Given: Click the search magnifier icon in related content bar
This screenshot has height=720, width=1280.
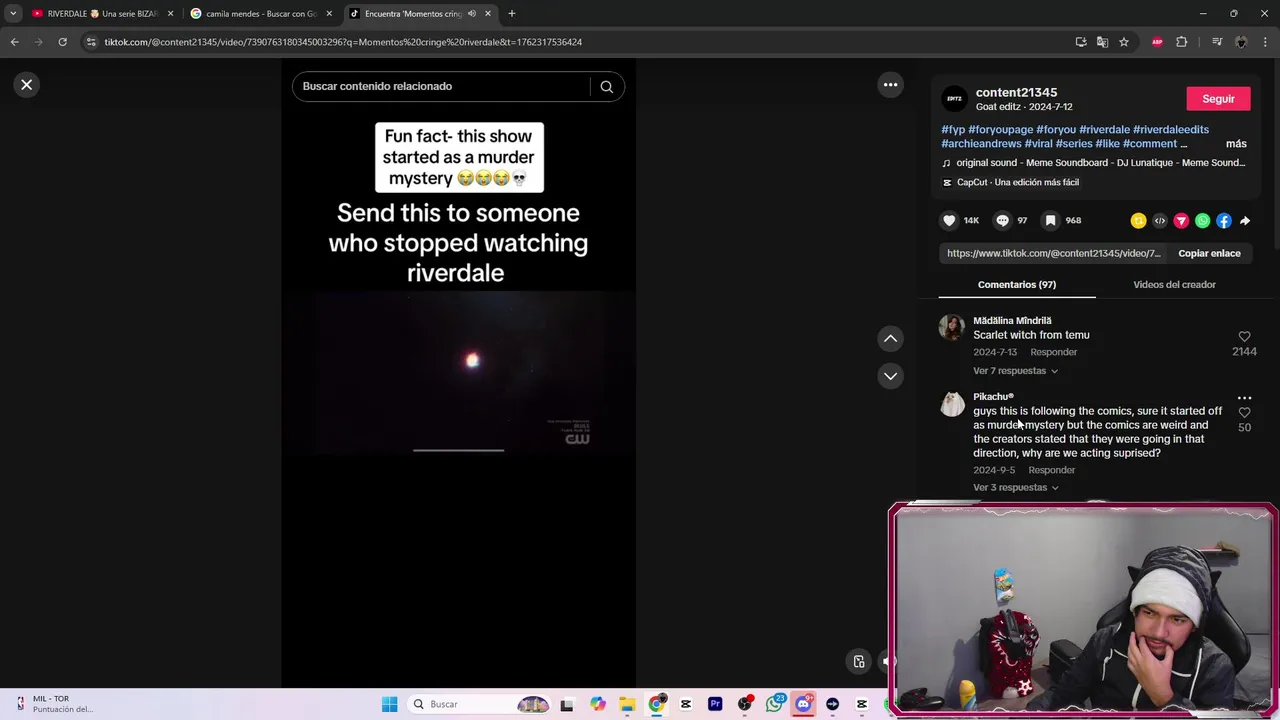Looking at the screenshot, I should click(606, 86).
